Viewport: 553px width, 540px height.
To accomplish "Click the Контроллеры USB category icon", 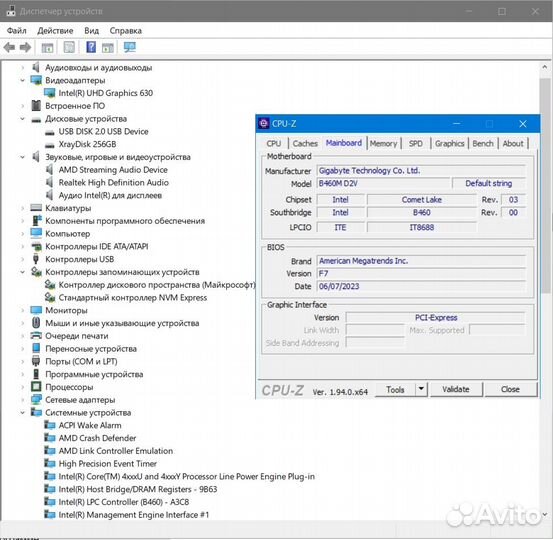I will point(36,259).
